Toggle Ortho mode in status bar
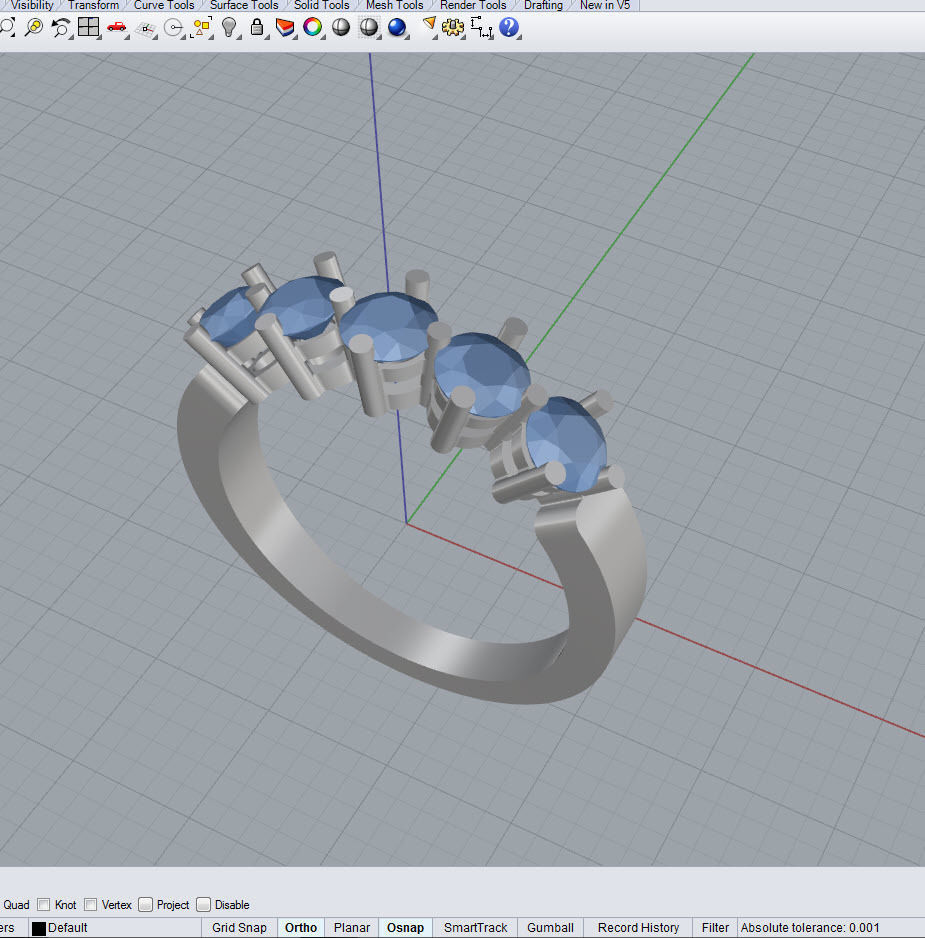925x938 pixels. [301, 927]
